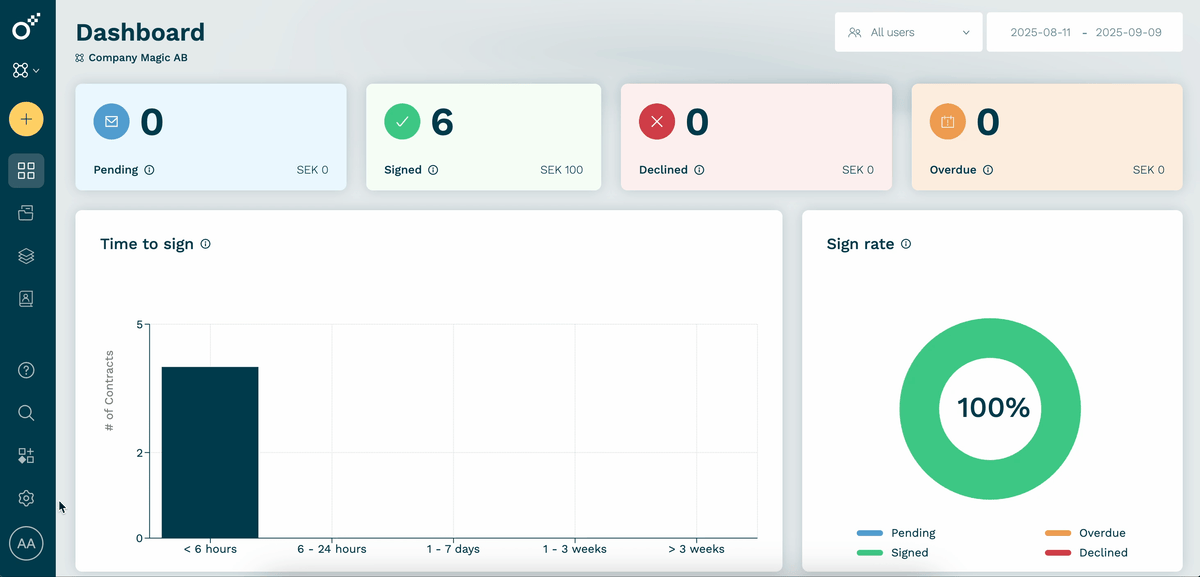Image resolution: width=1200 pixels, height=577 pixels.
Task: Select the templates stack icon in sidebar
Action: coord(26,255)
